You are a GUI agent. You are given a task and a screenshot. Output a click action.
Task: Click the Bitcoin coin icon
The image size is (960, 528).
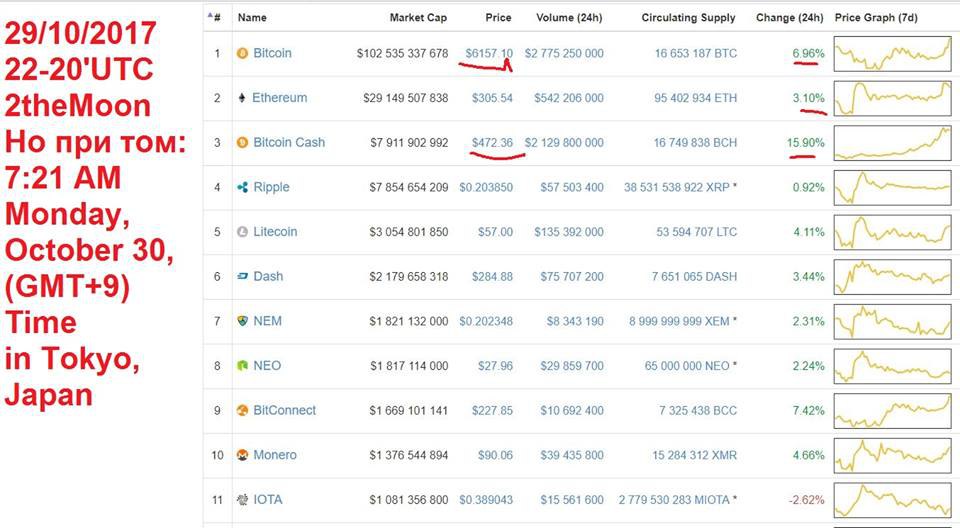(x=242, y=53)
